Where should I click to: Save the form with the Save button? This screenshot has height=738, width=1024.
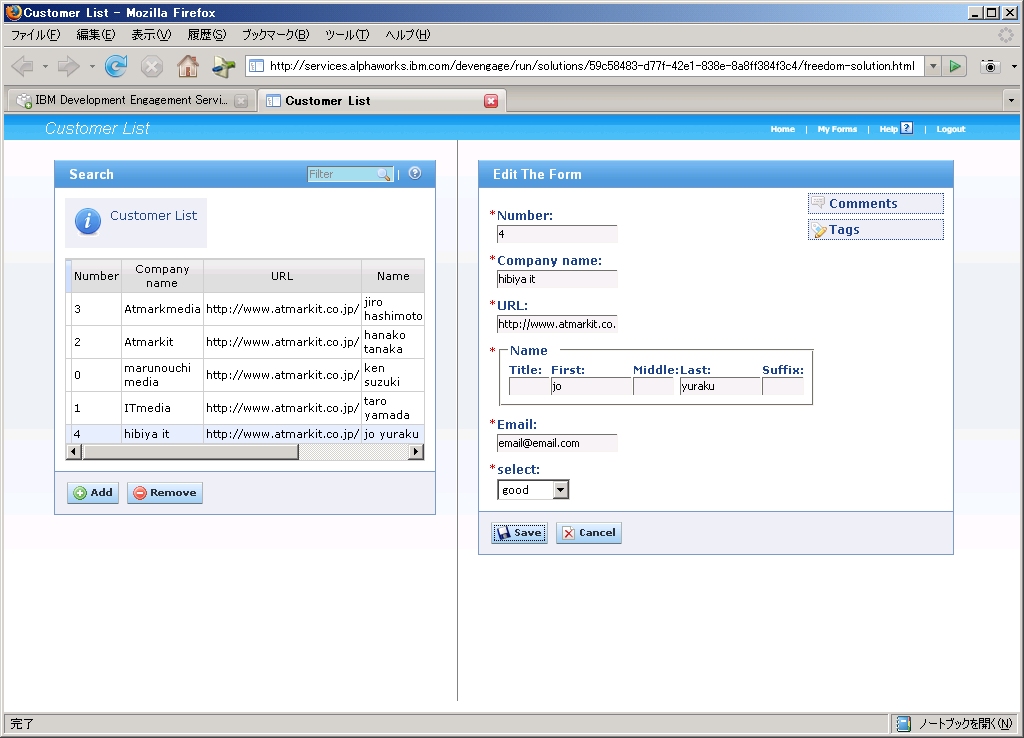point(519,533)
